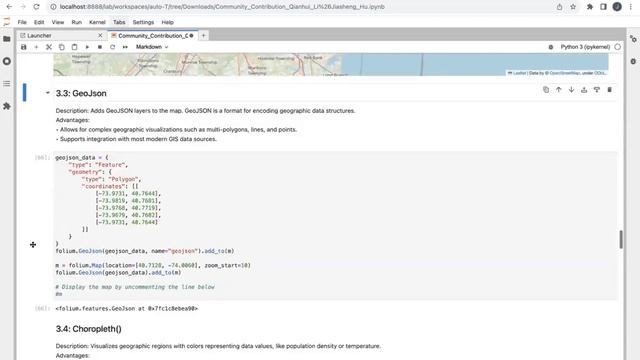
Task: Select the Community_Contribution notebook tab
Action: (152, 36)
